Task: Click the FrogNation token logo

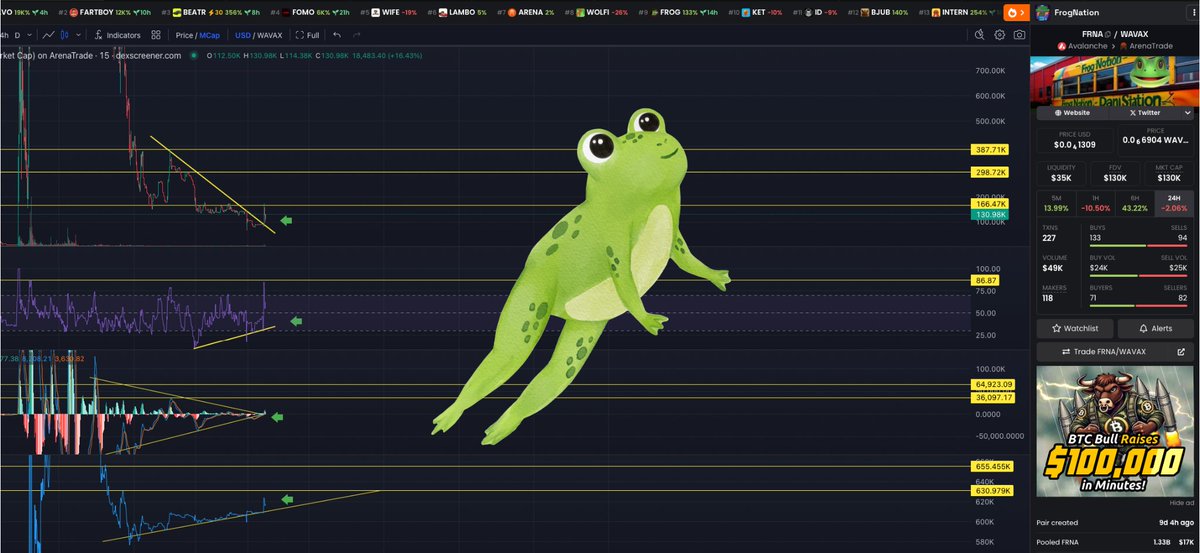Action: (x=1044, y=13)
